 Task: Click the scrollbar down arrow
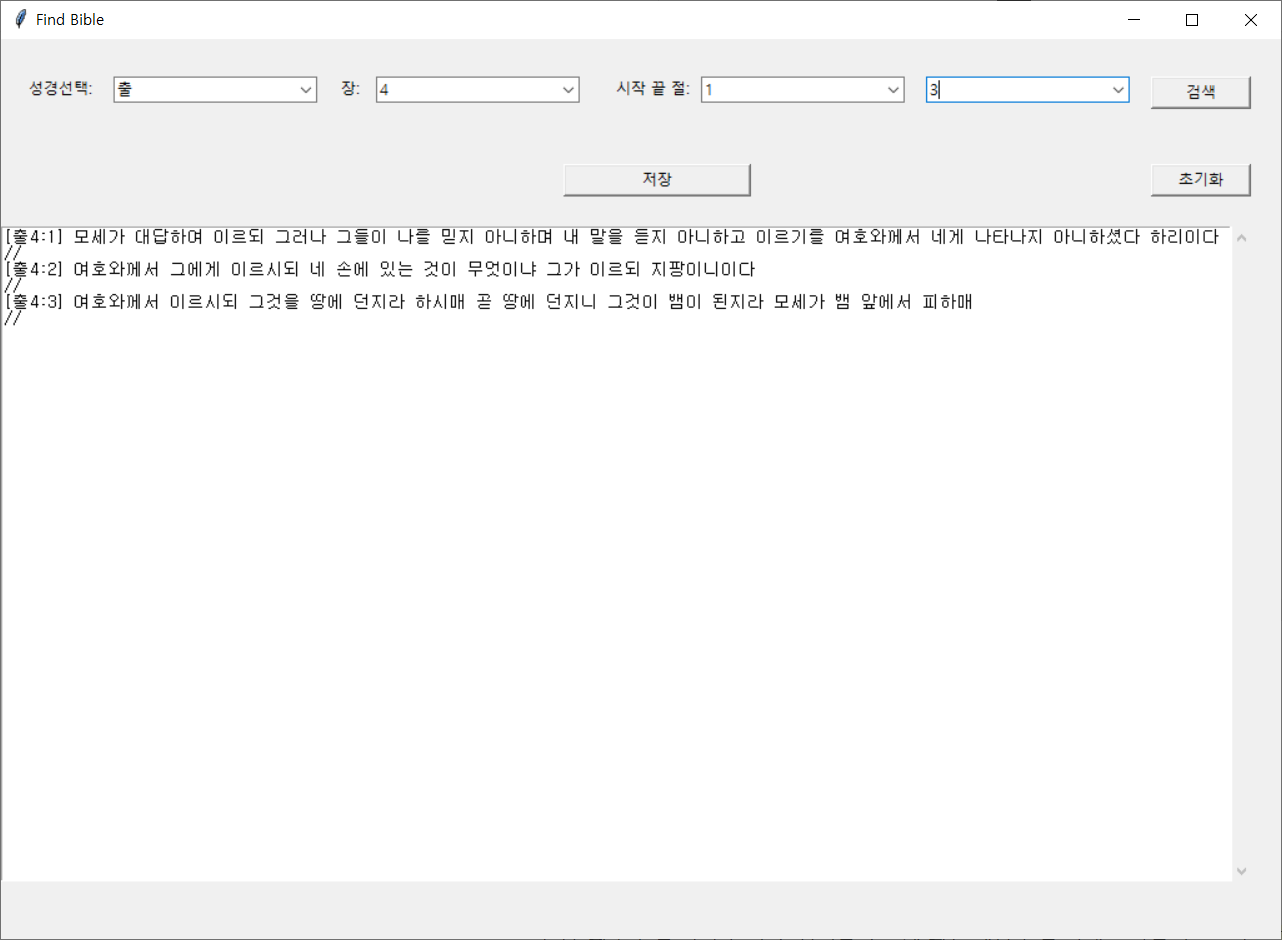coord(1241,871)
